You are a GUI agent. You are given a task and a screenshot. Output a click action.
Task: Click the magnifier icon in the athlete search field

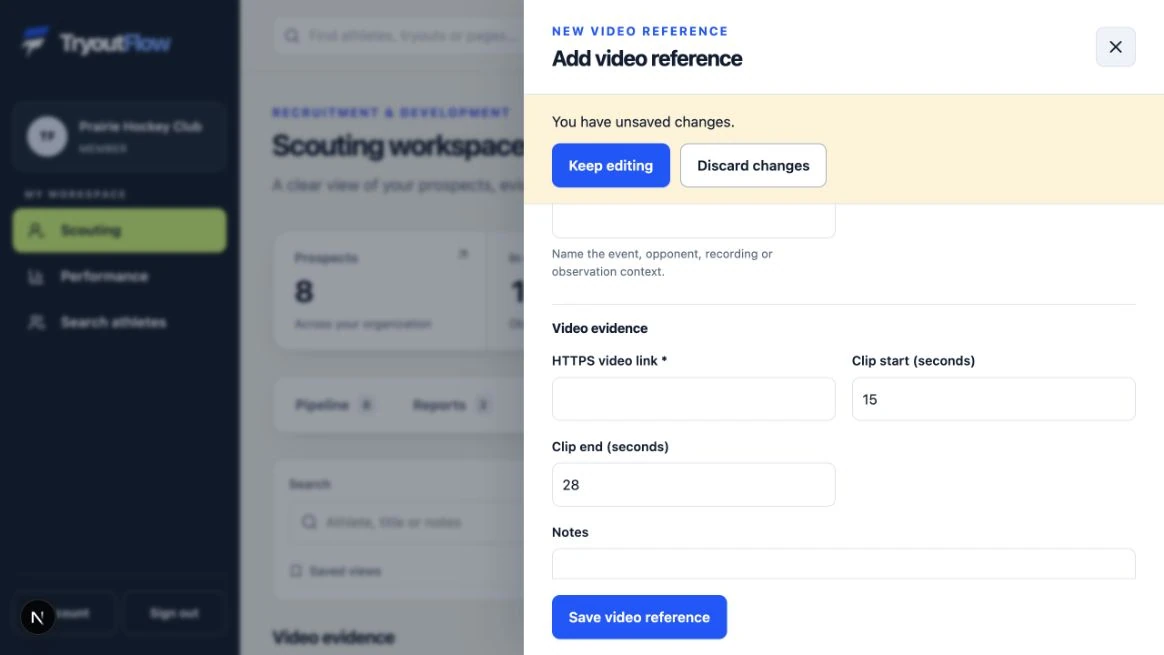tap(309, 522)
